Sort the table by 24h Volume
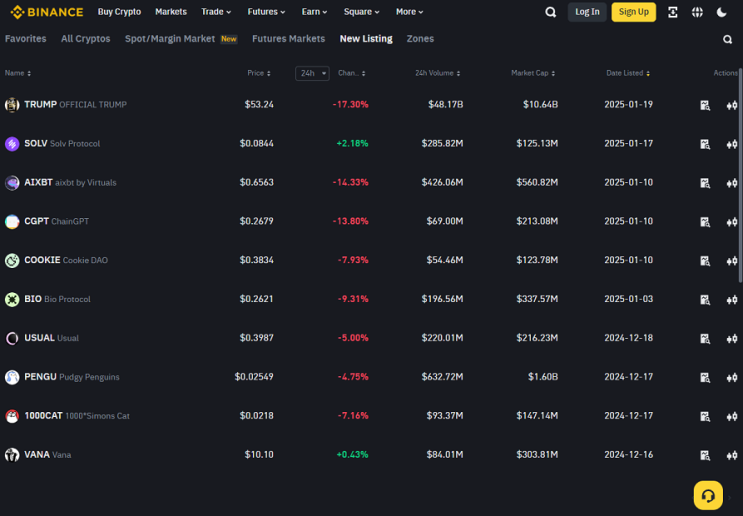The width and height of the screenshot is (743, 516). click(x=438, y=73)
